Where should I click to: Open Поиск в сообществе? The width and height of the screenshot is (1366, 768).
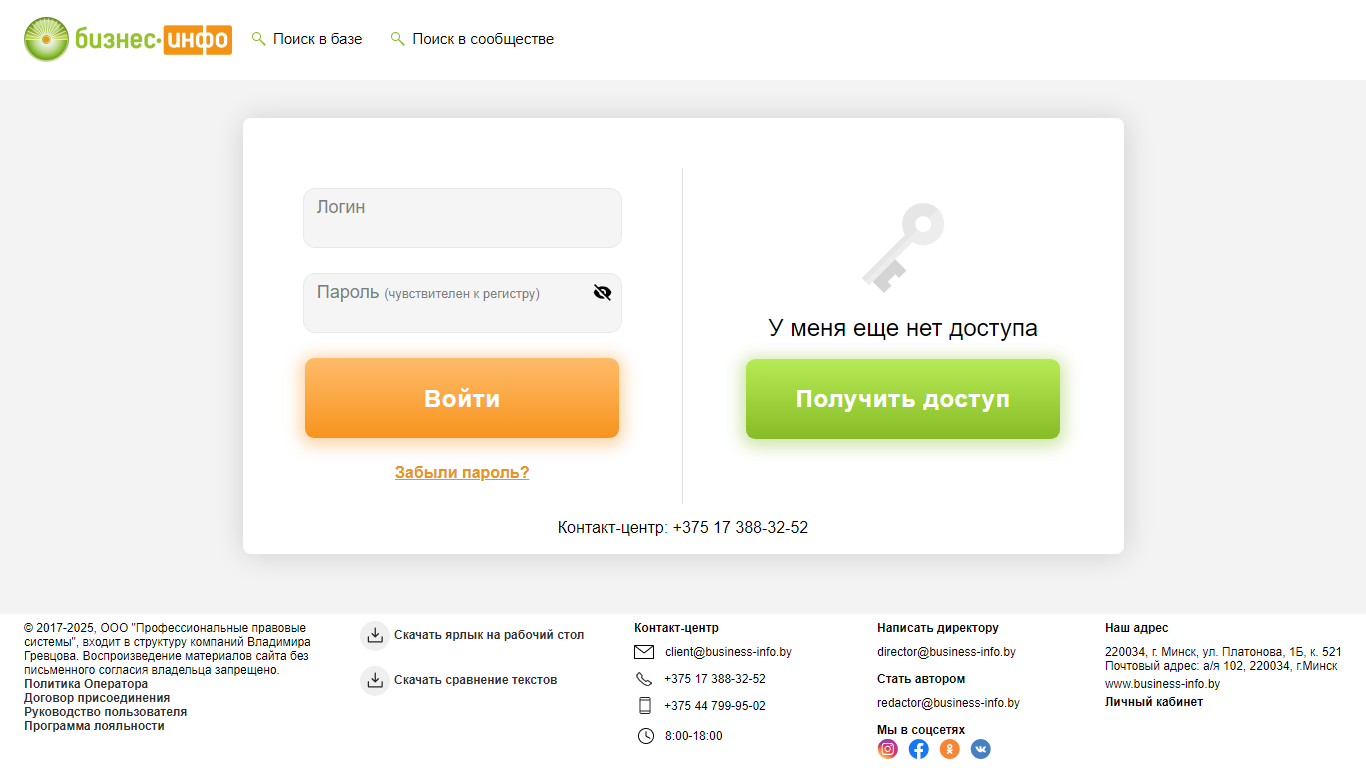(x=483, y=39)
